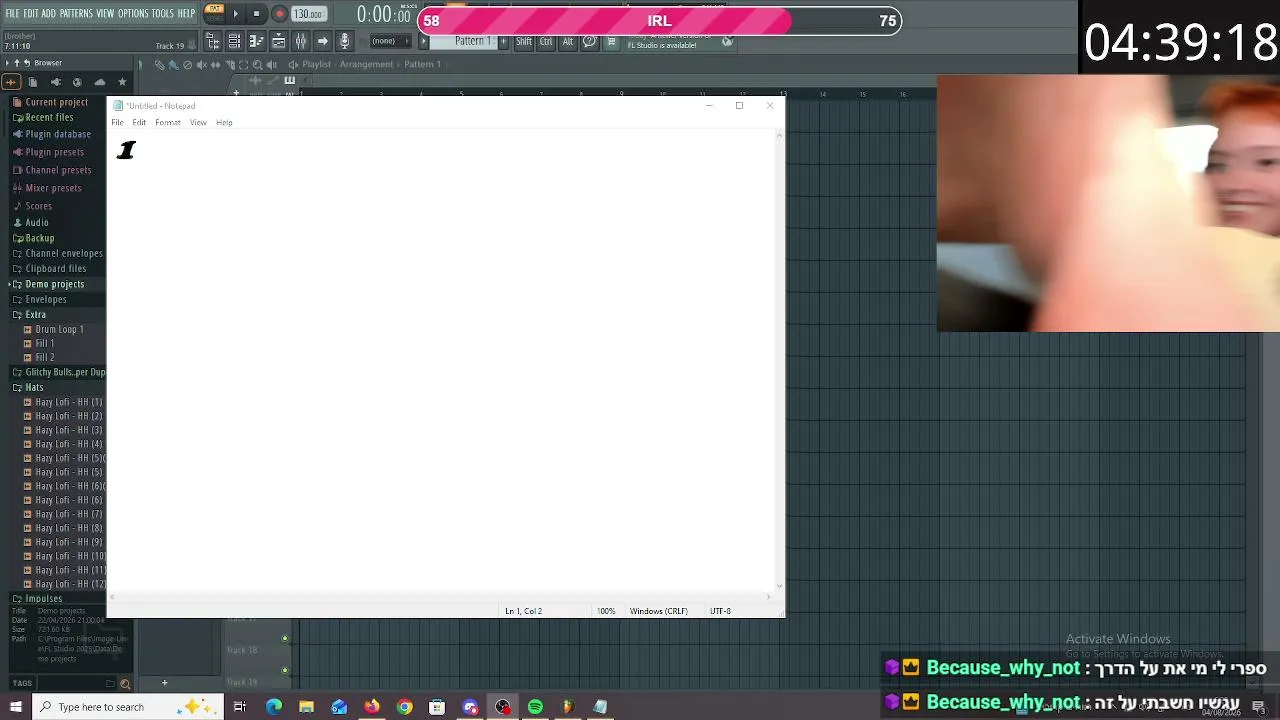Toggle the Ctrl modifier button
This screenshot has width=1280, height=720.
coord(546,42)
